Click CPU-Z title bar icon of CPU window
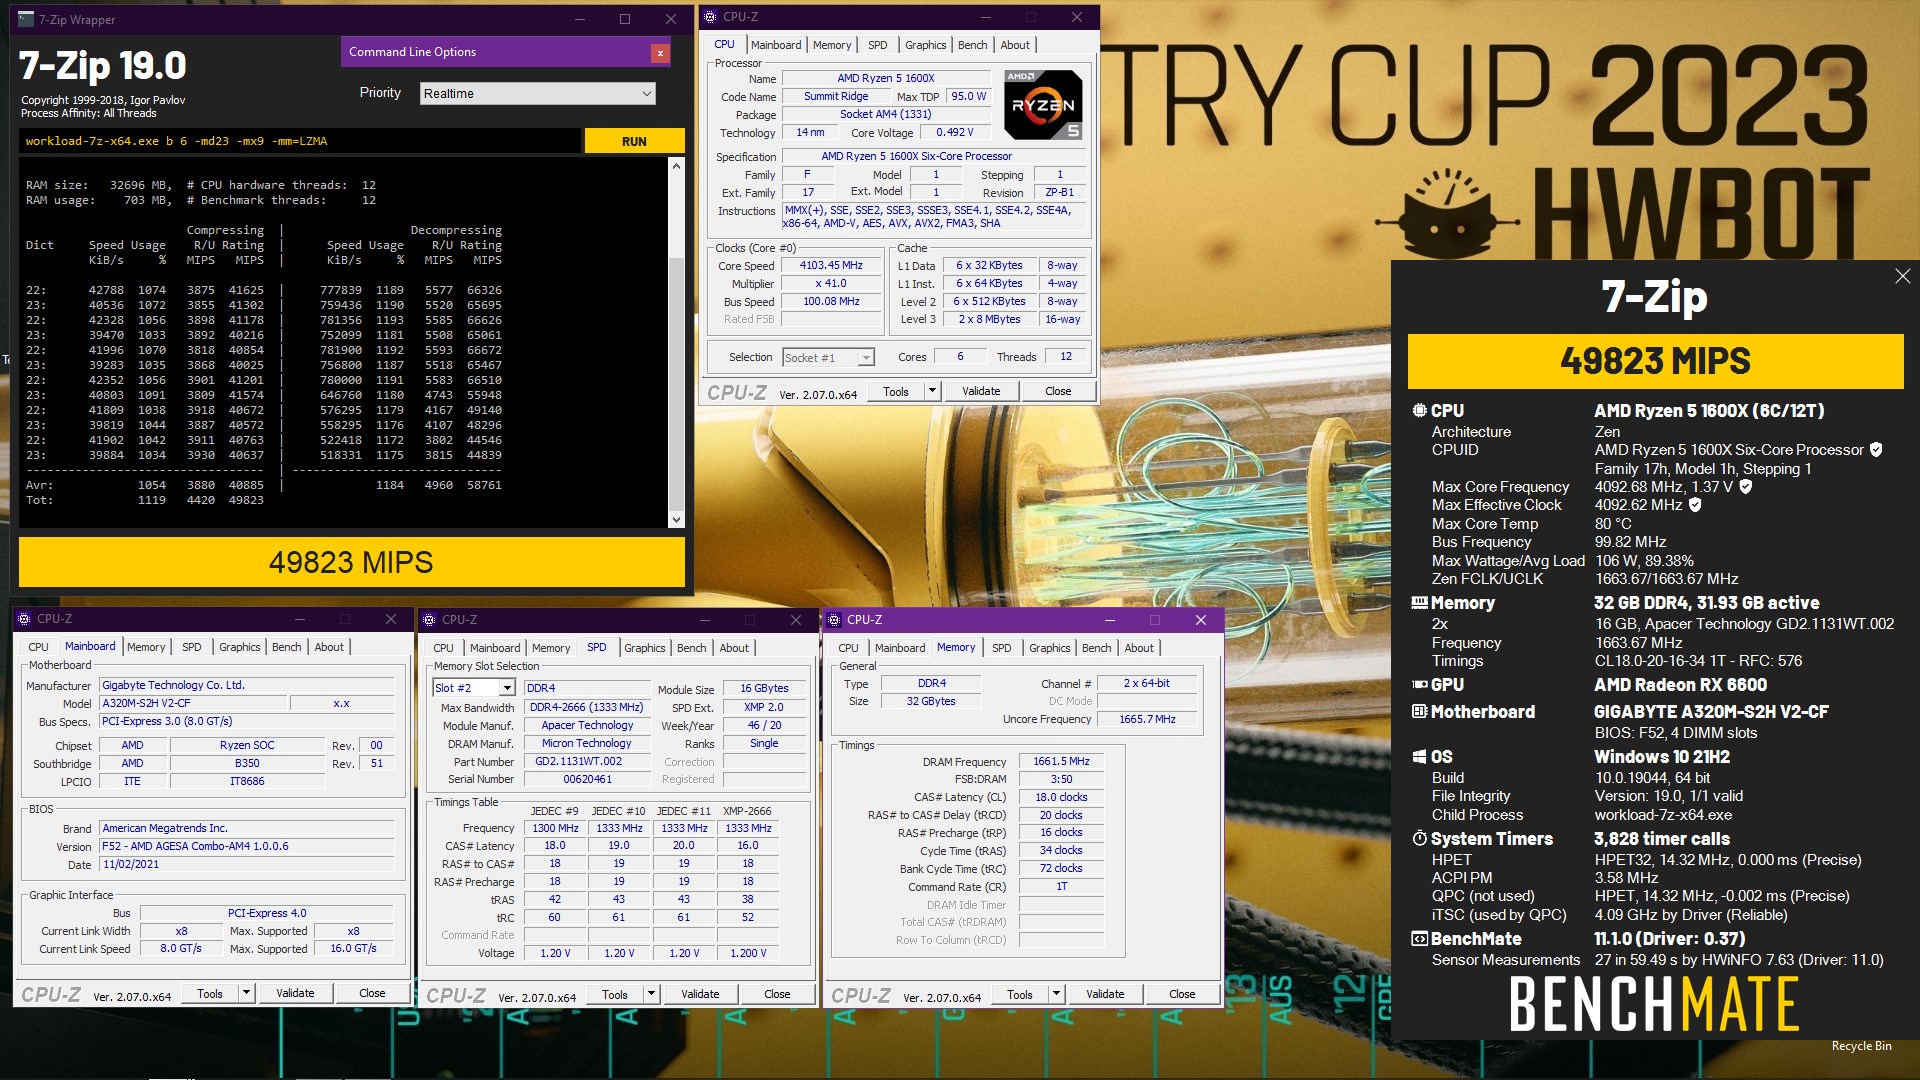The height and width of the screenshot is (1080, 1920). tap(710, 17)
